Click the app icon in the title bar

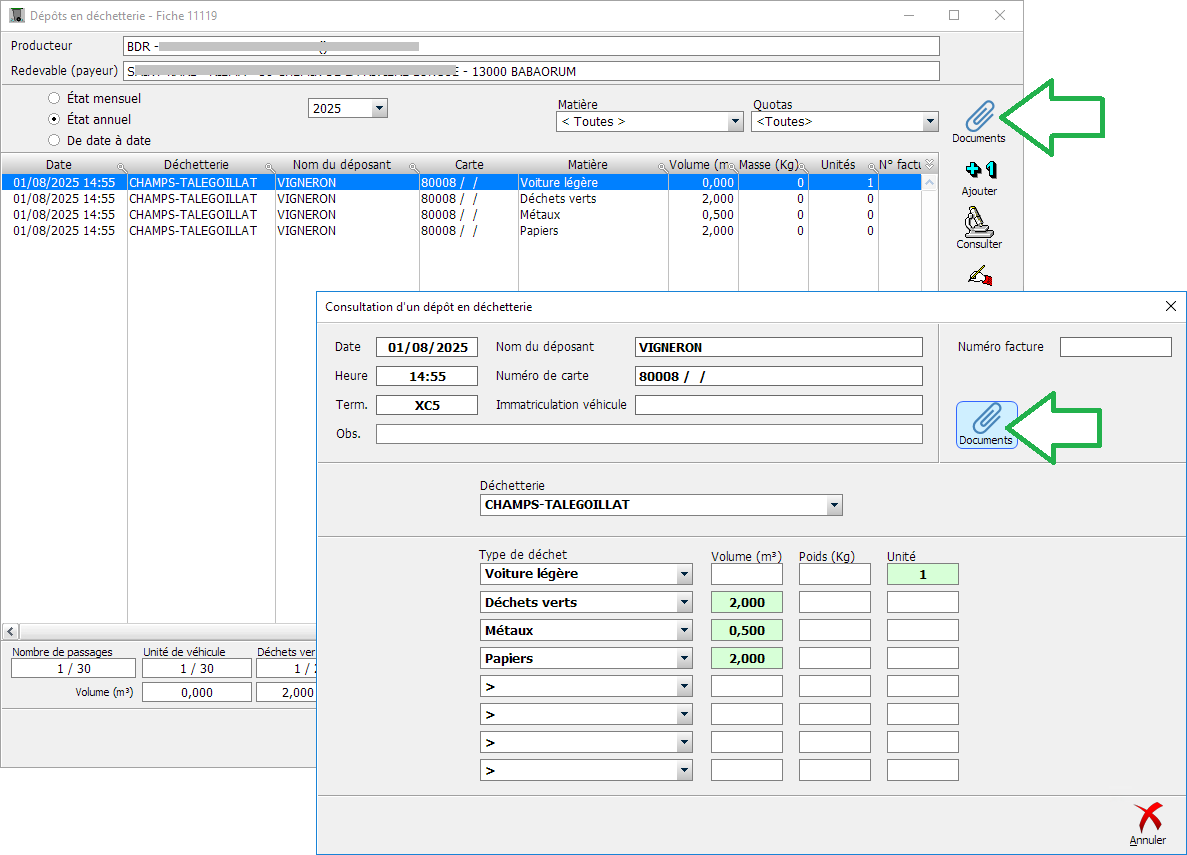click(x=17, y=16)
